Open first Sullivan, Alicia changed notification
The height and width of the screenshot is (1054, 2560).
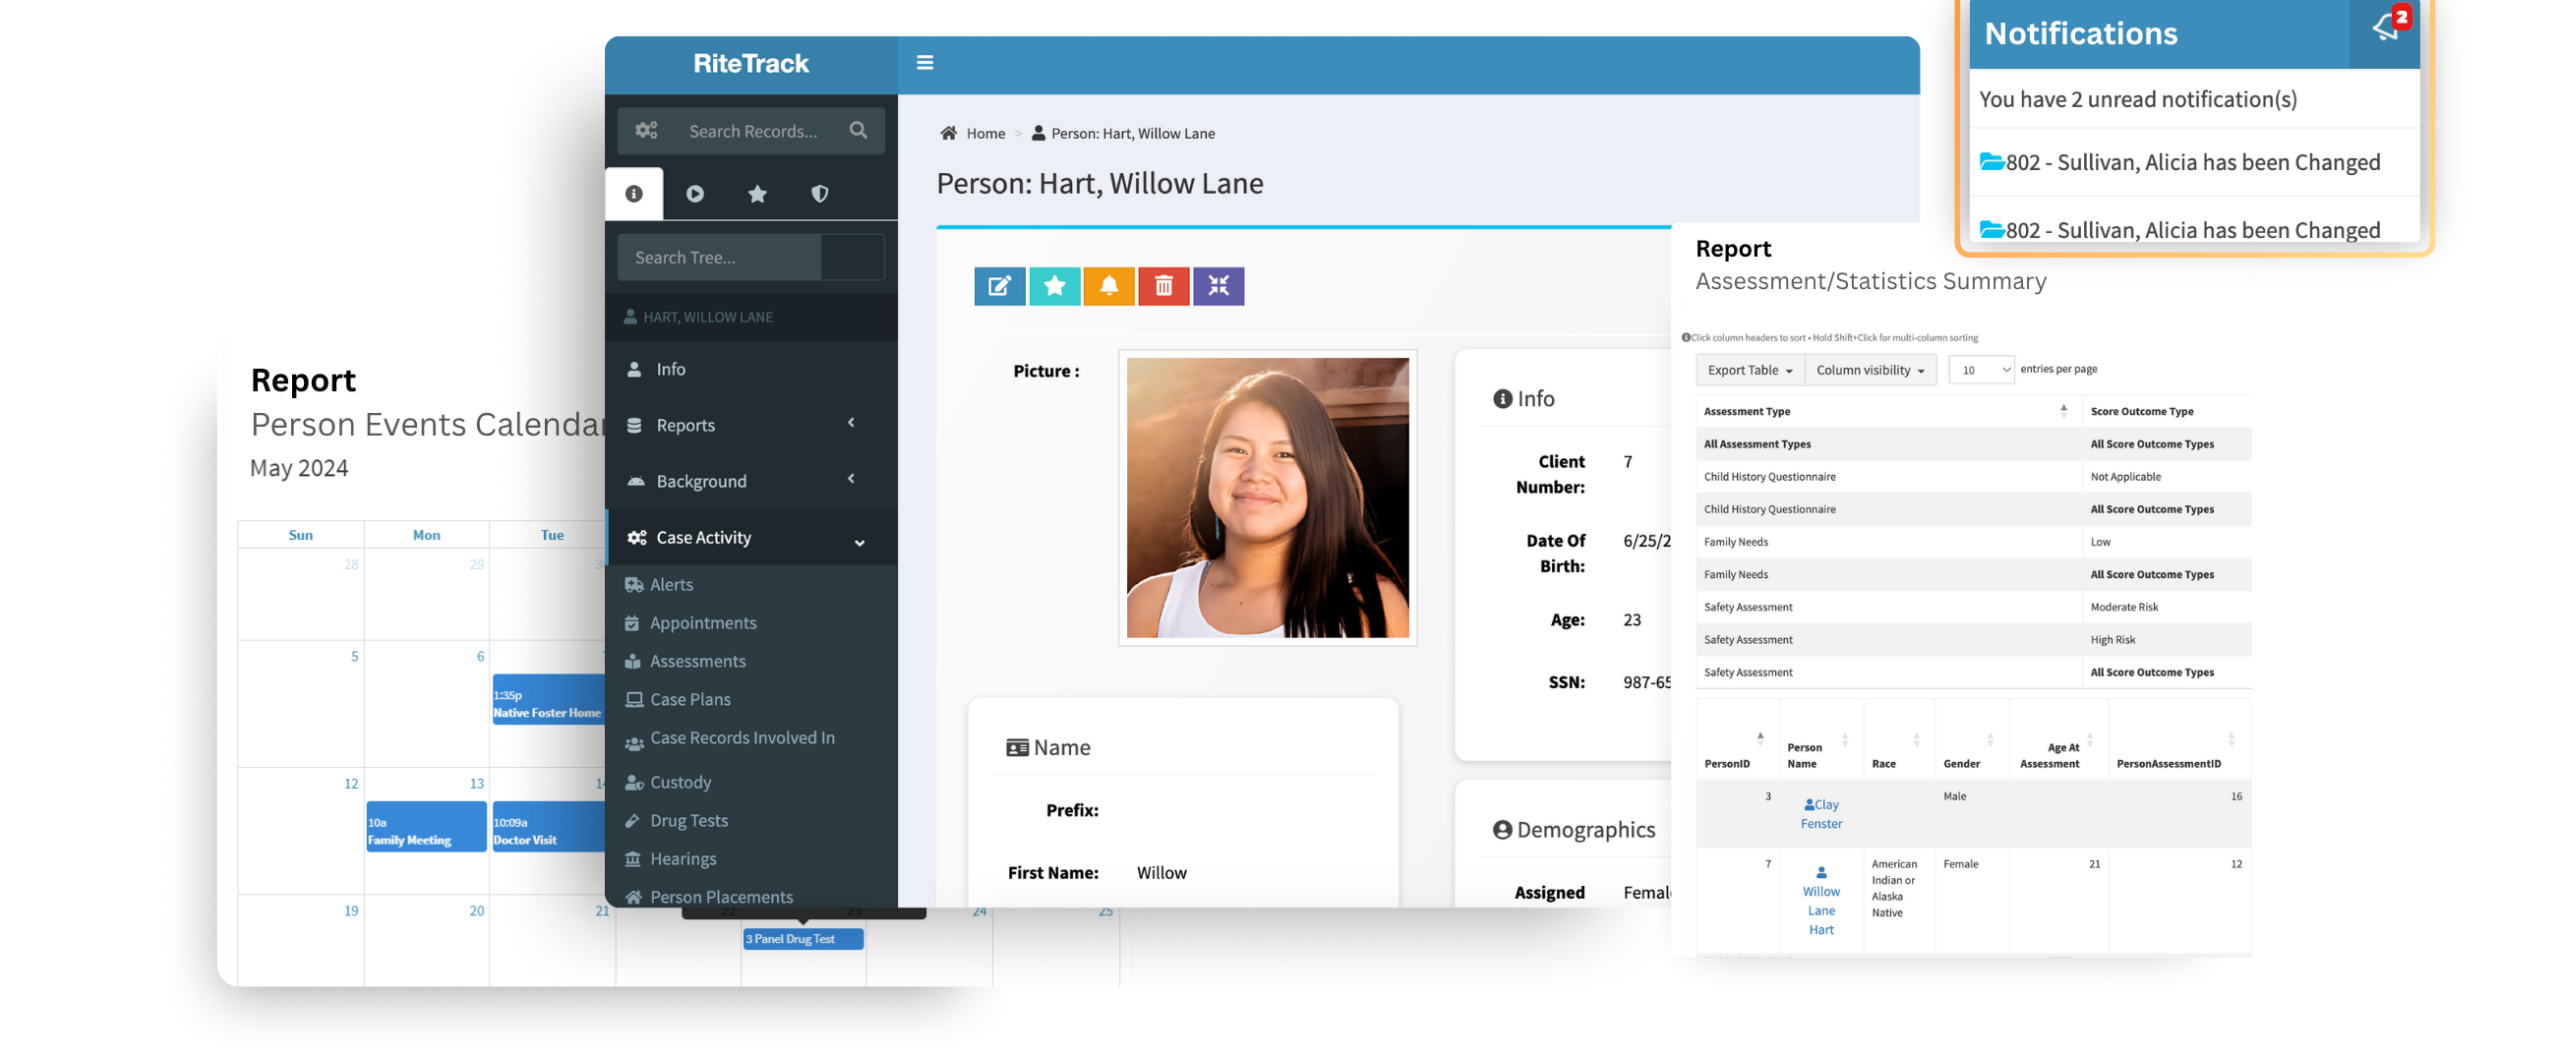click(x=2179, y=161)
